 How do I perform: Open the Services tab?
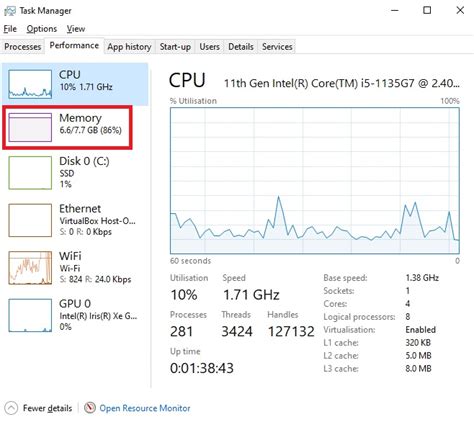(277, 47)
